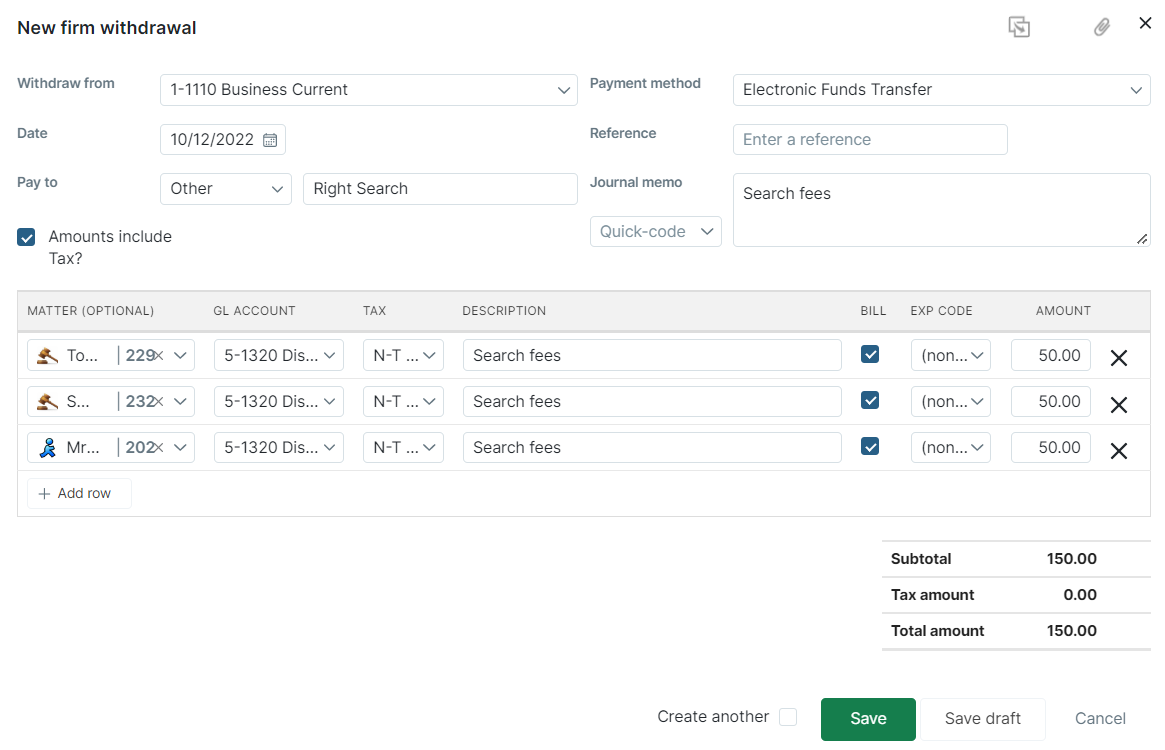Click the gavel icon for matter 232

point(48,401)
